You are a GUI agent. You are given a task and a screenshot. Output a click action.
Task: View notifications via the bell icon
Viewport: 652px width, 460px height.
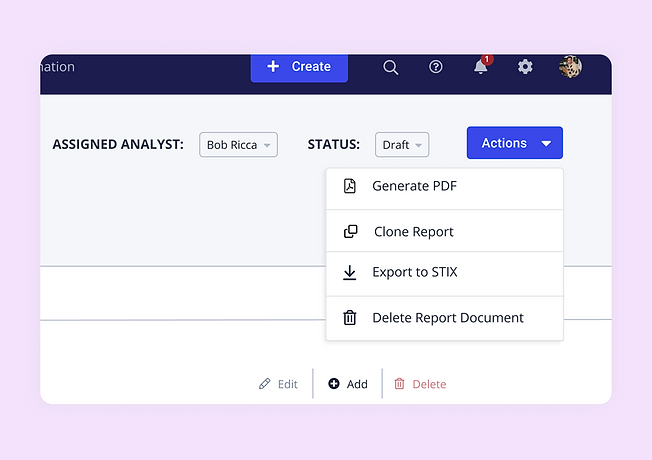pos(481,66)
